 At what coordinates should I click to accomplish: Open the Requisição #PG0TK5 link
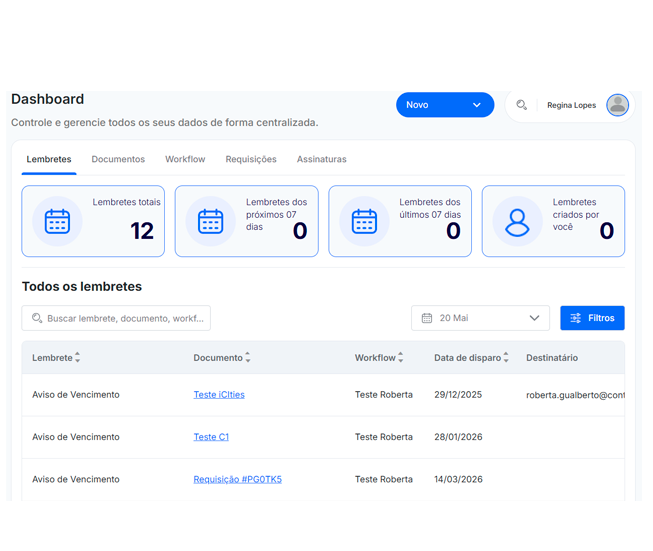tap(237, 479)
